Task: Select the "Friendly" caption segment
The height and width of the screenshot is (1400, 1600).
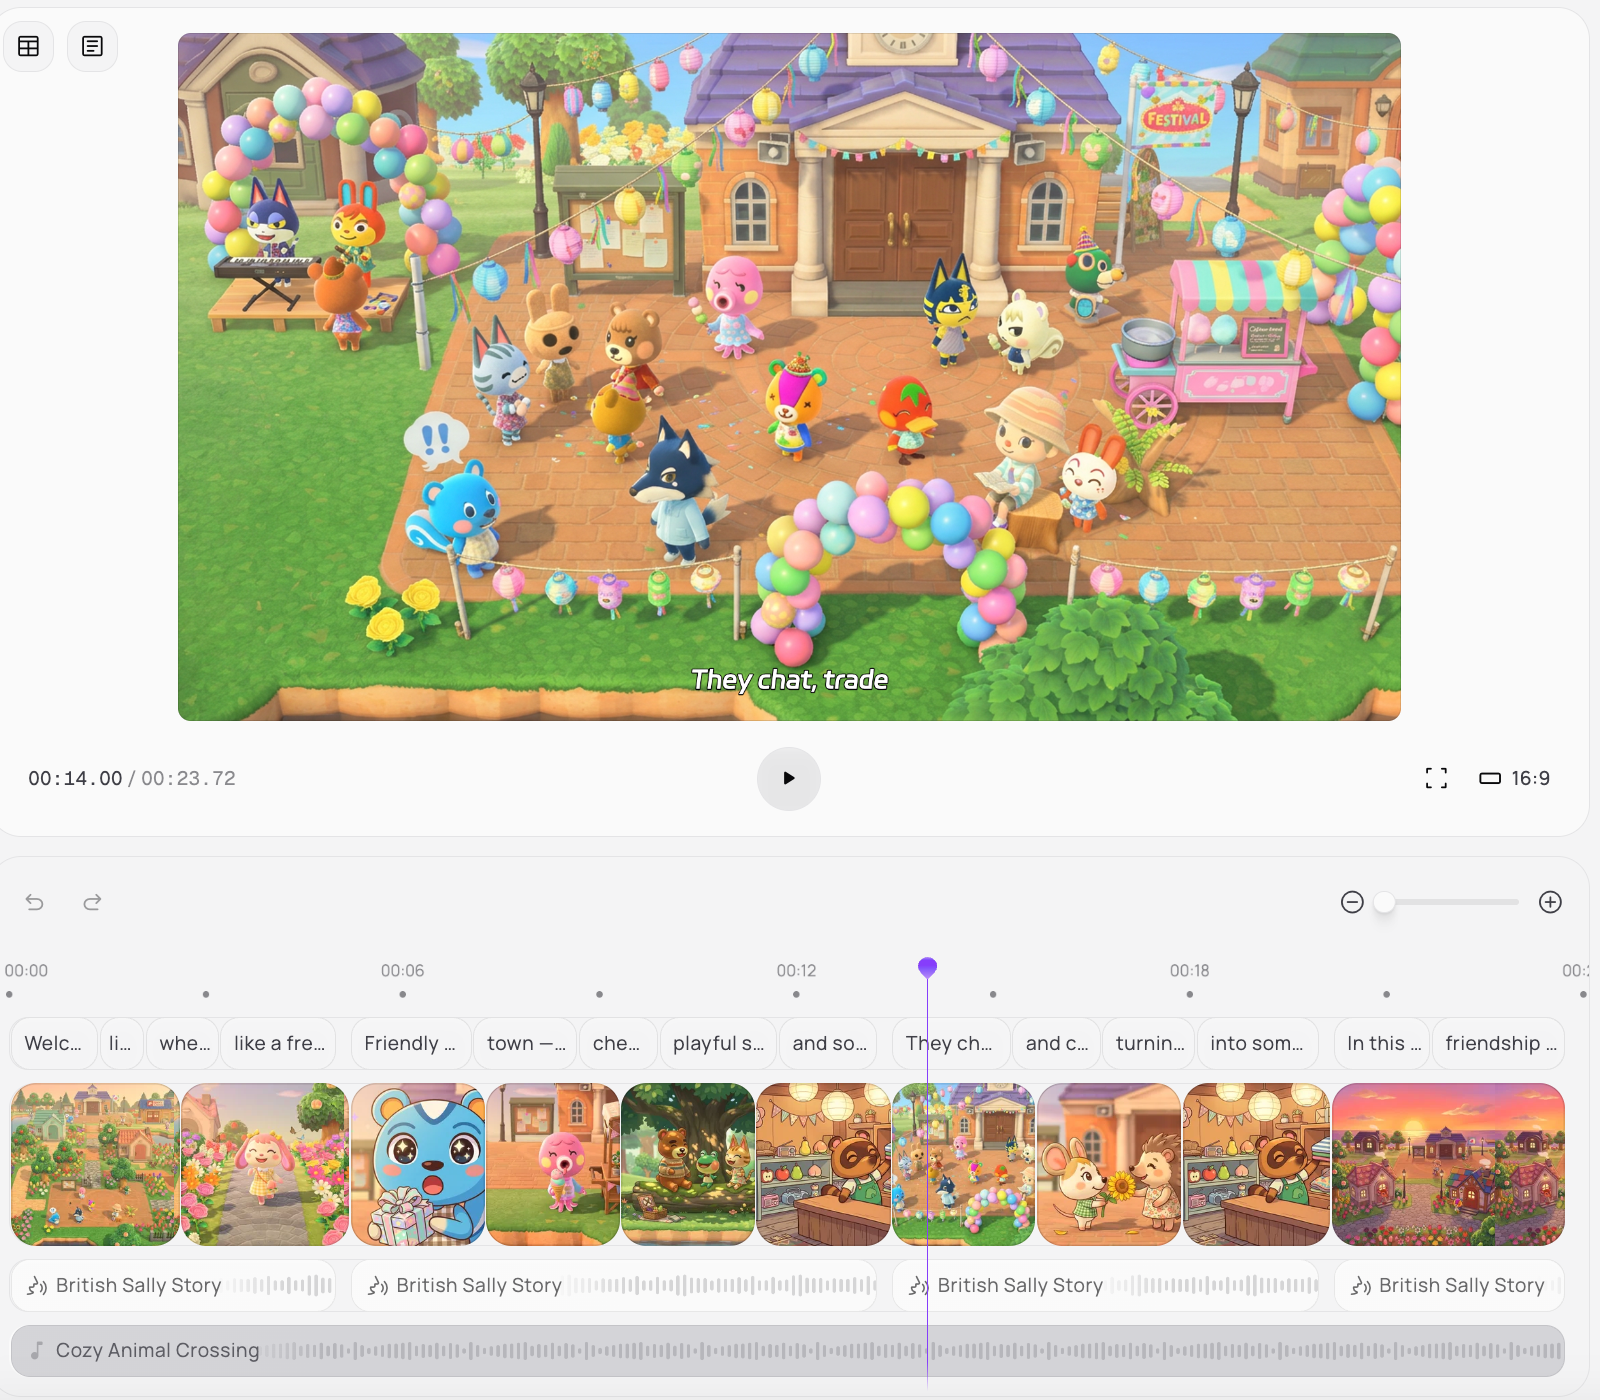Action: click(410, 1043)
